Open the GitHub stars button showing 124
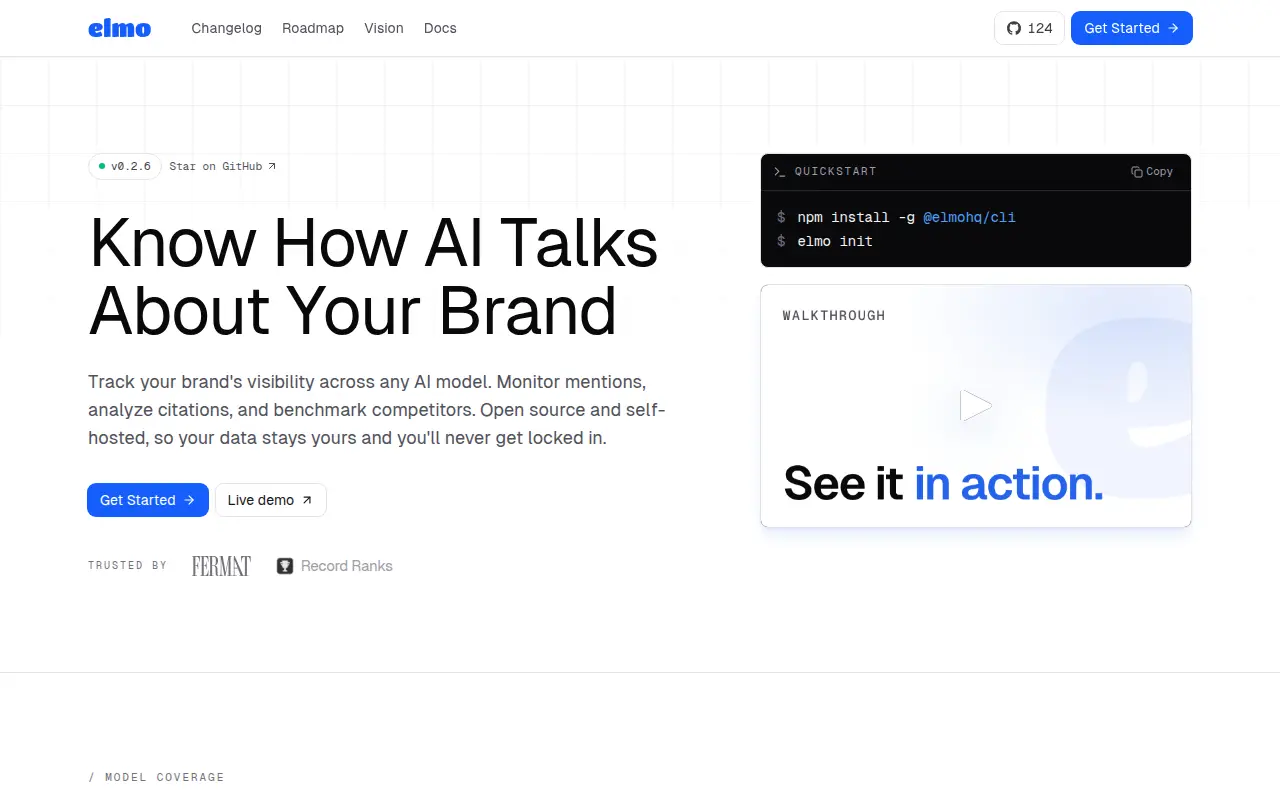Viewport: 1280px width, 800px height. click(x=1029, y=28)
